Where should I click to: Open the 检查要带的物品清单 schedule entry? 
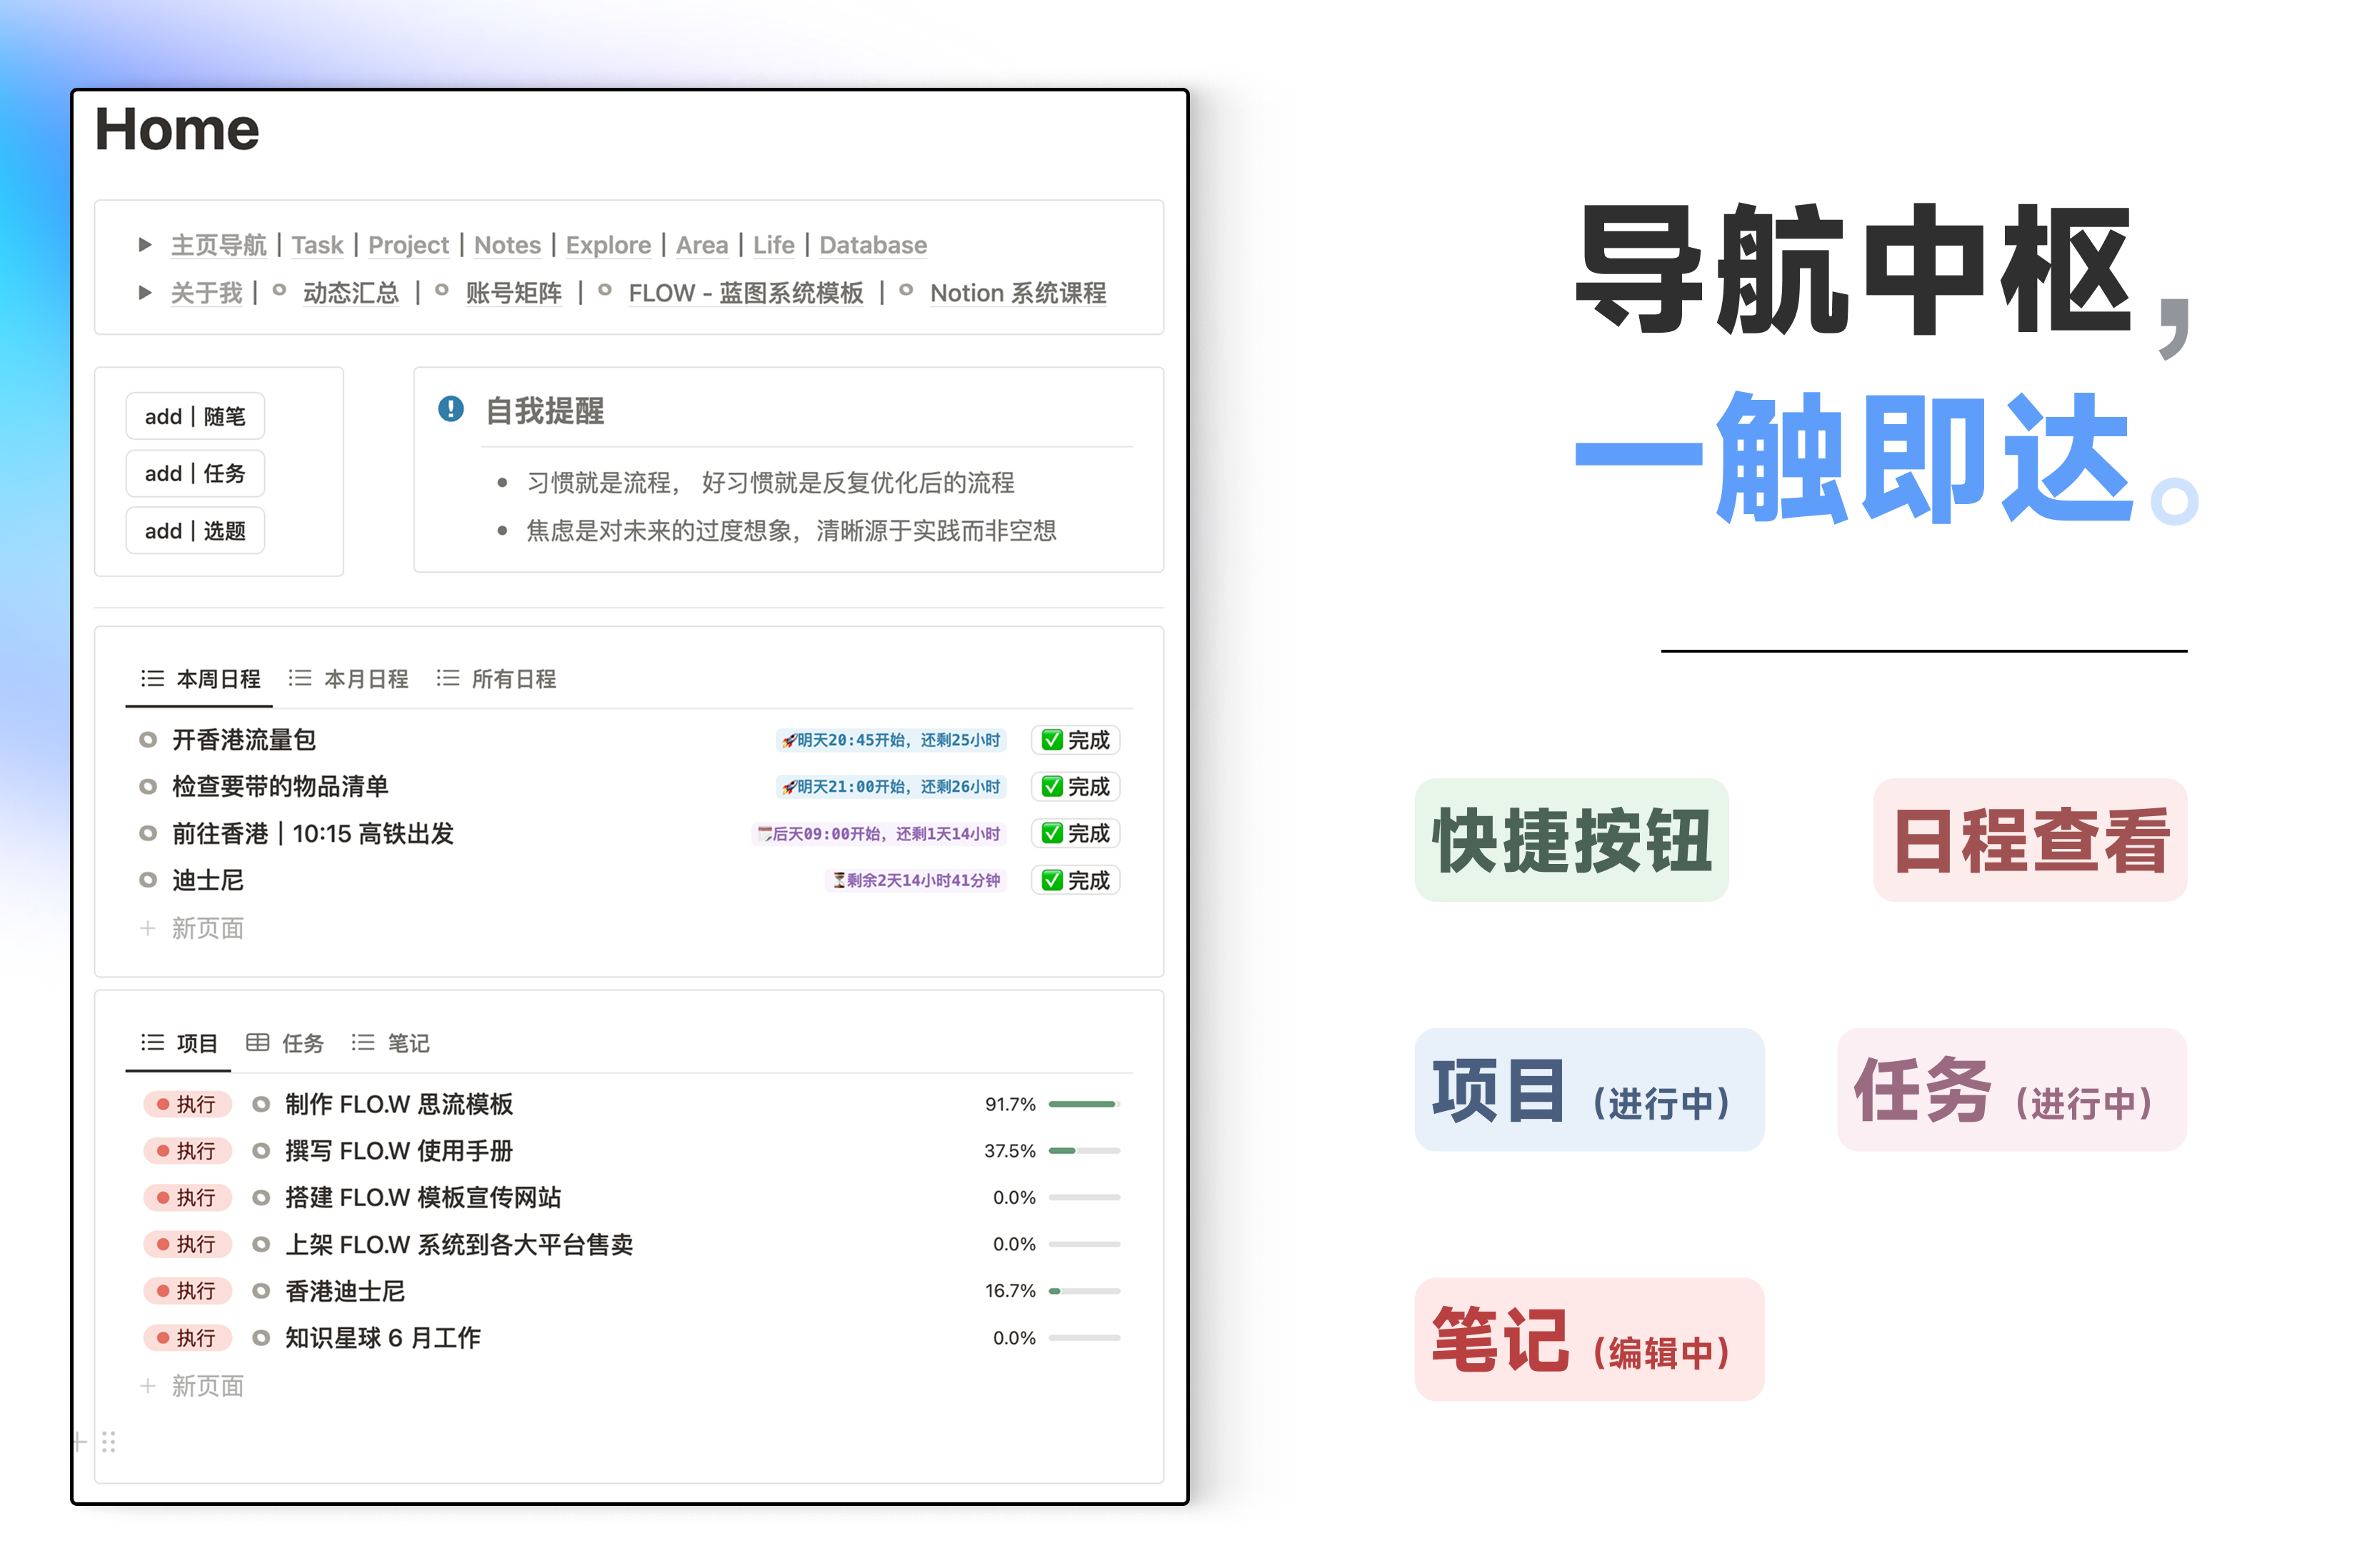click(280, 786)
